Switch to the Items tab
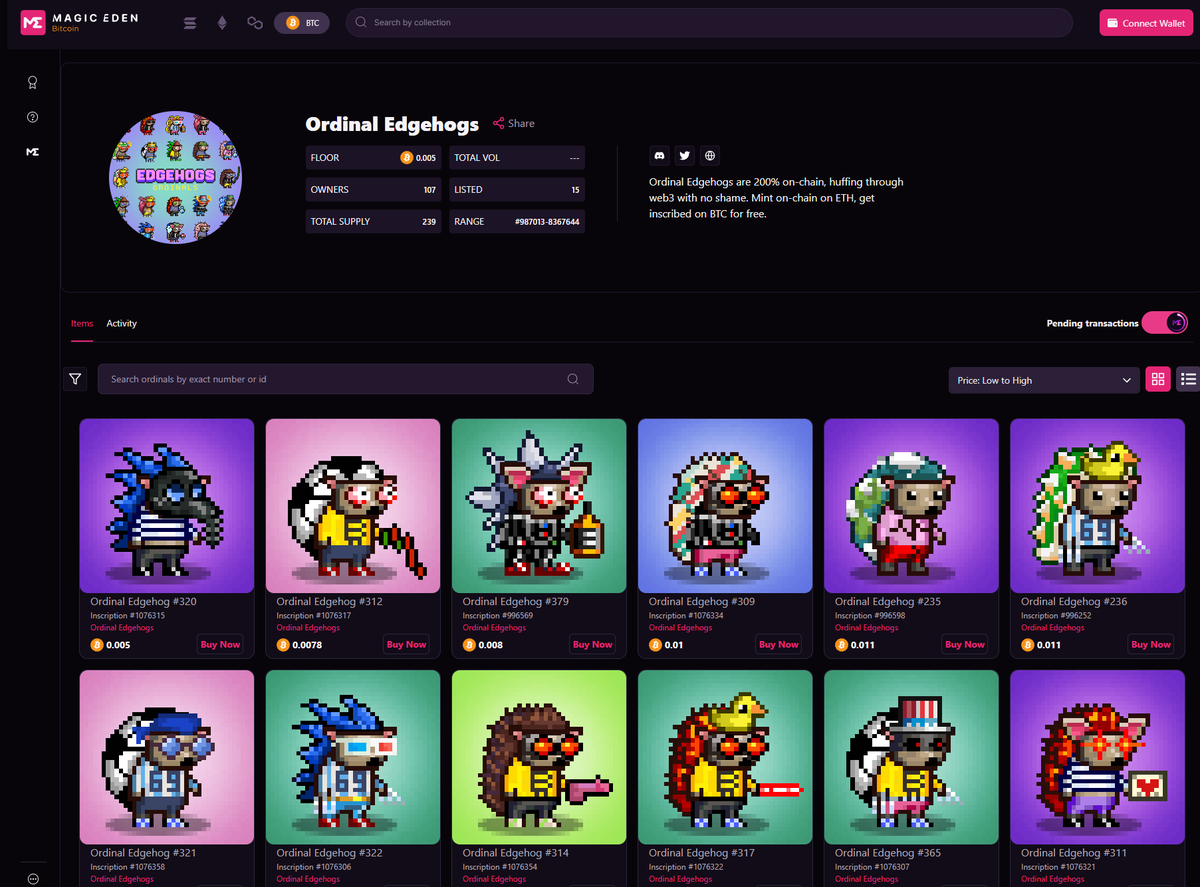Image resolution: width=1200 pixels, height=887 pixels. click(x=82, y=324)
